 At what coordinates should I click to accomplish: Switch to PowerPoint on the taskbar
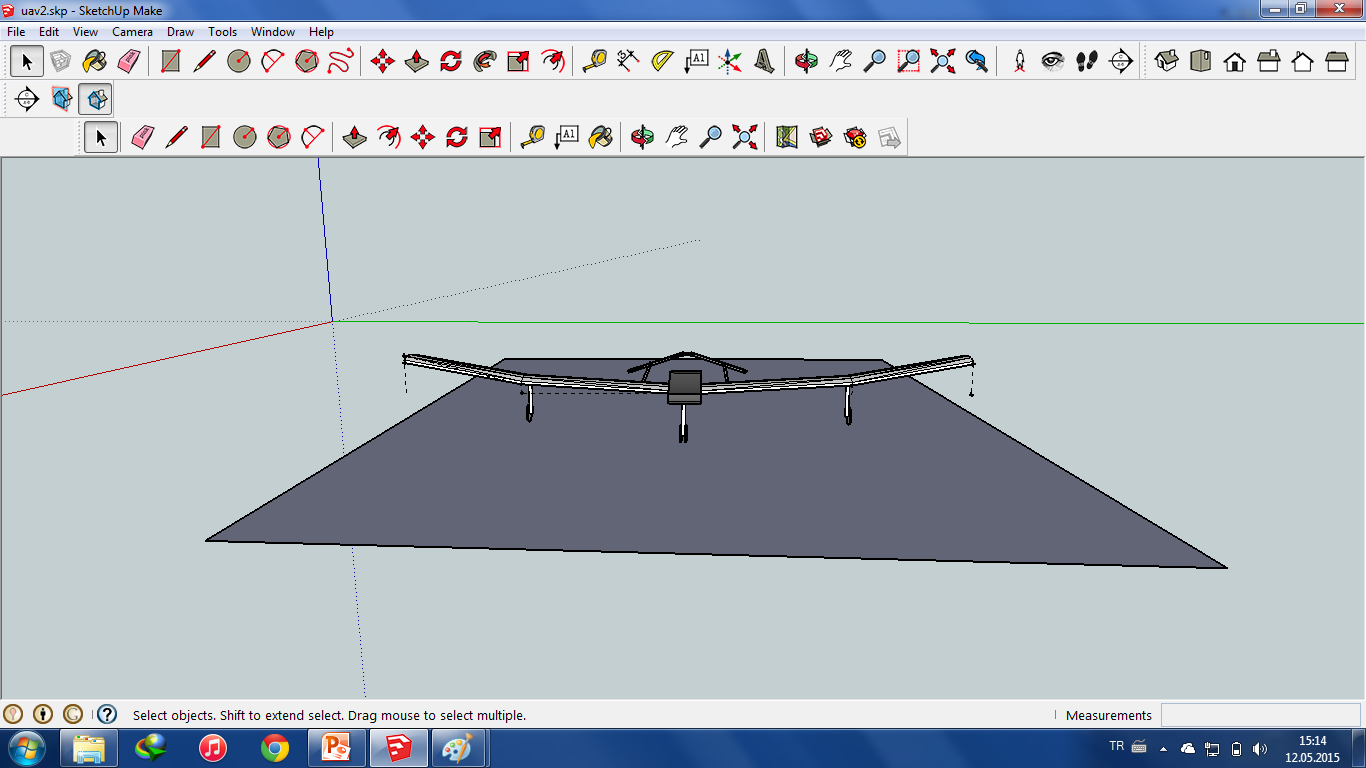[x=337, y=748]
